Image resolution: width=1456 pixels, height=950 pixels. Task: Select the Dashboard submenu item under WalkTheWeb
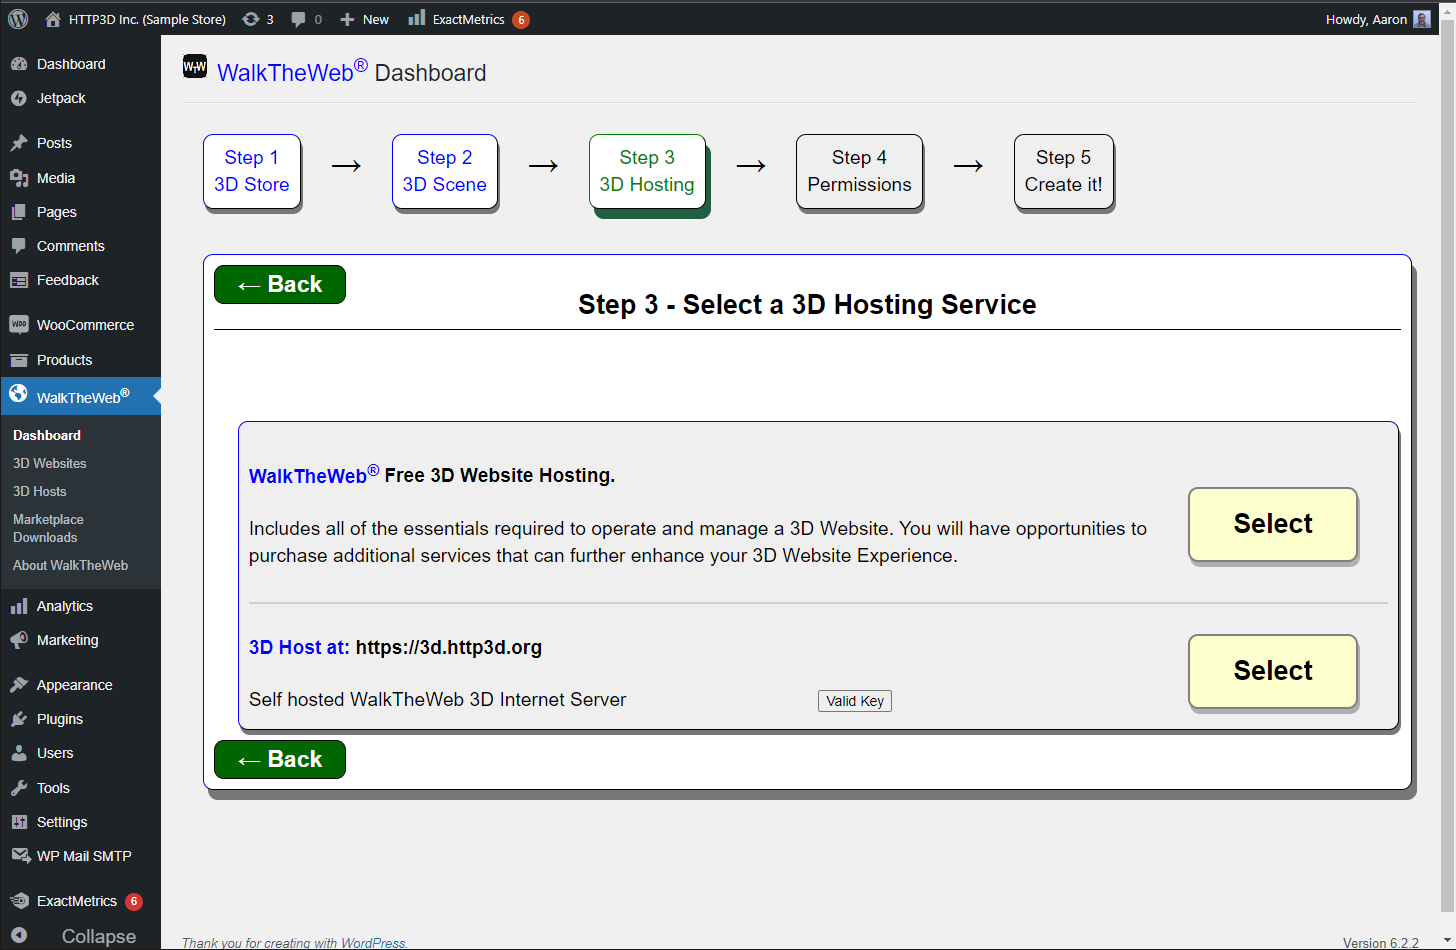(47, 435)
